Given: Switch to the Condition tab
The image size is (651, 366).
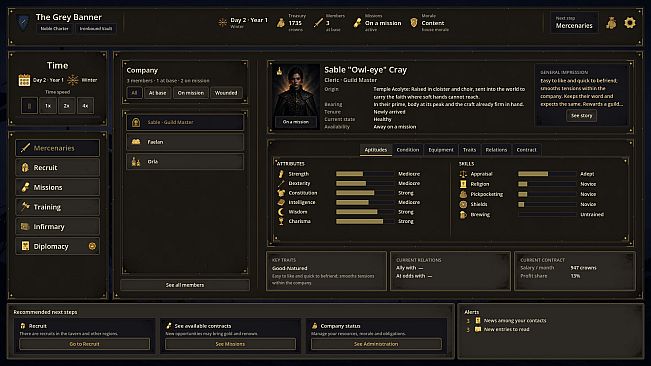Looking at the screenshot, I should (408, 150).
